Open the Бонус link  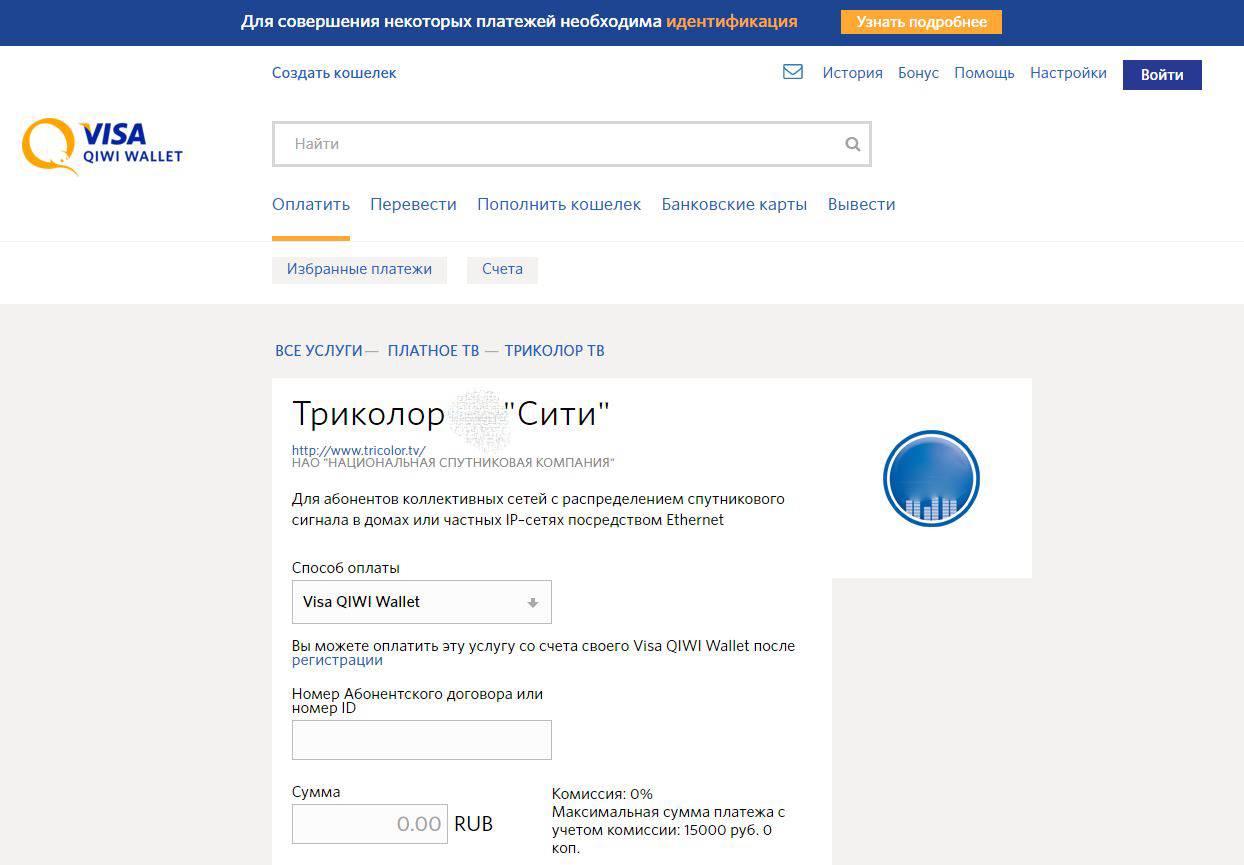[x=918, y=73]
